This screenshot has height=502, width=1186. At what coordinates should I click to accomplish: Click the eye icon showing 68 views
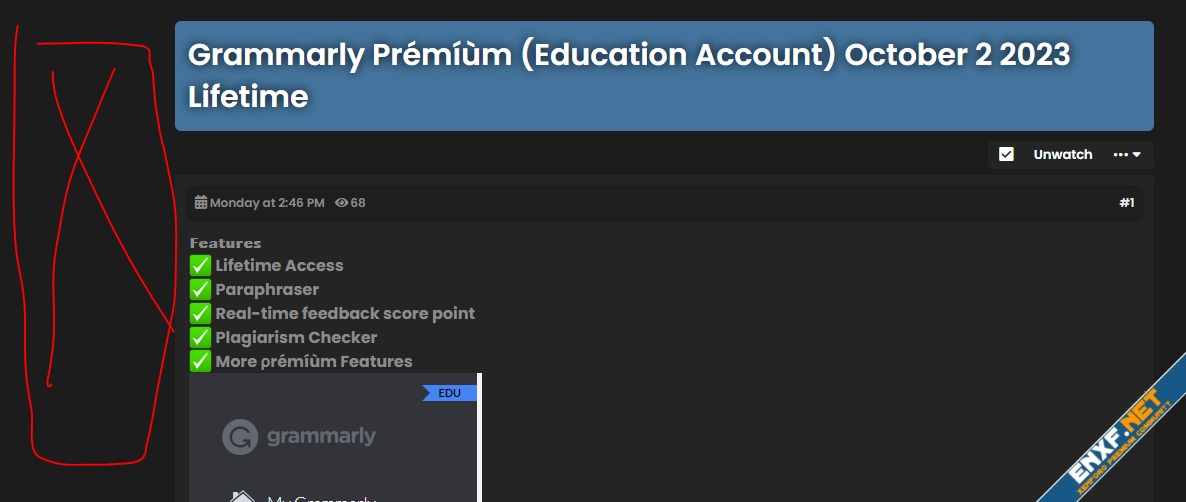(x=341, y=203)
